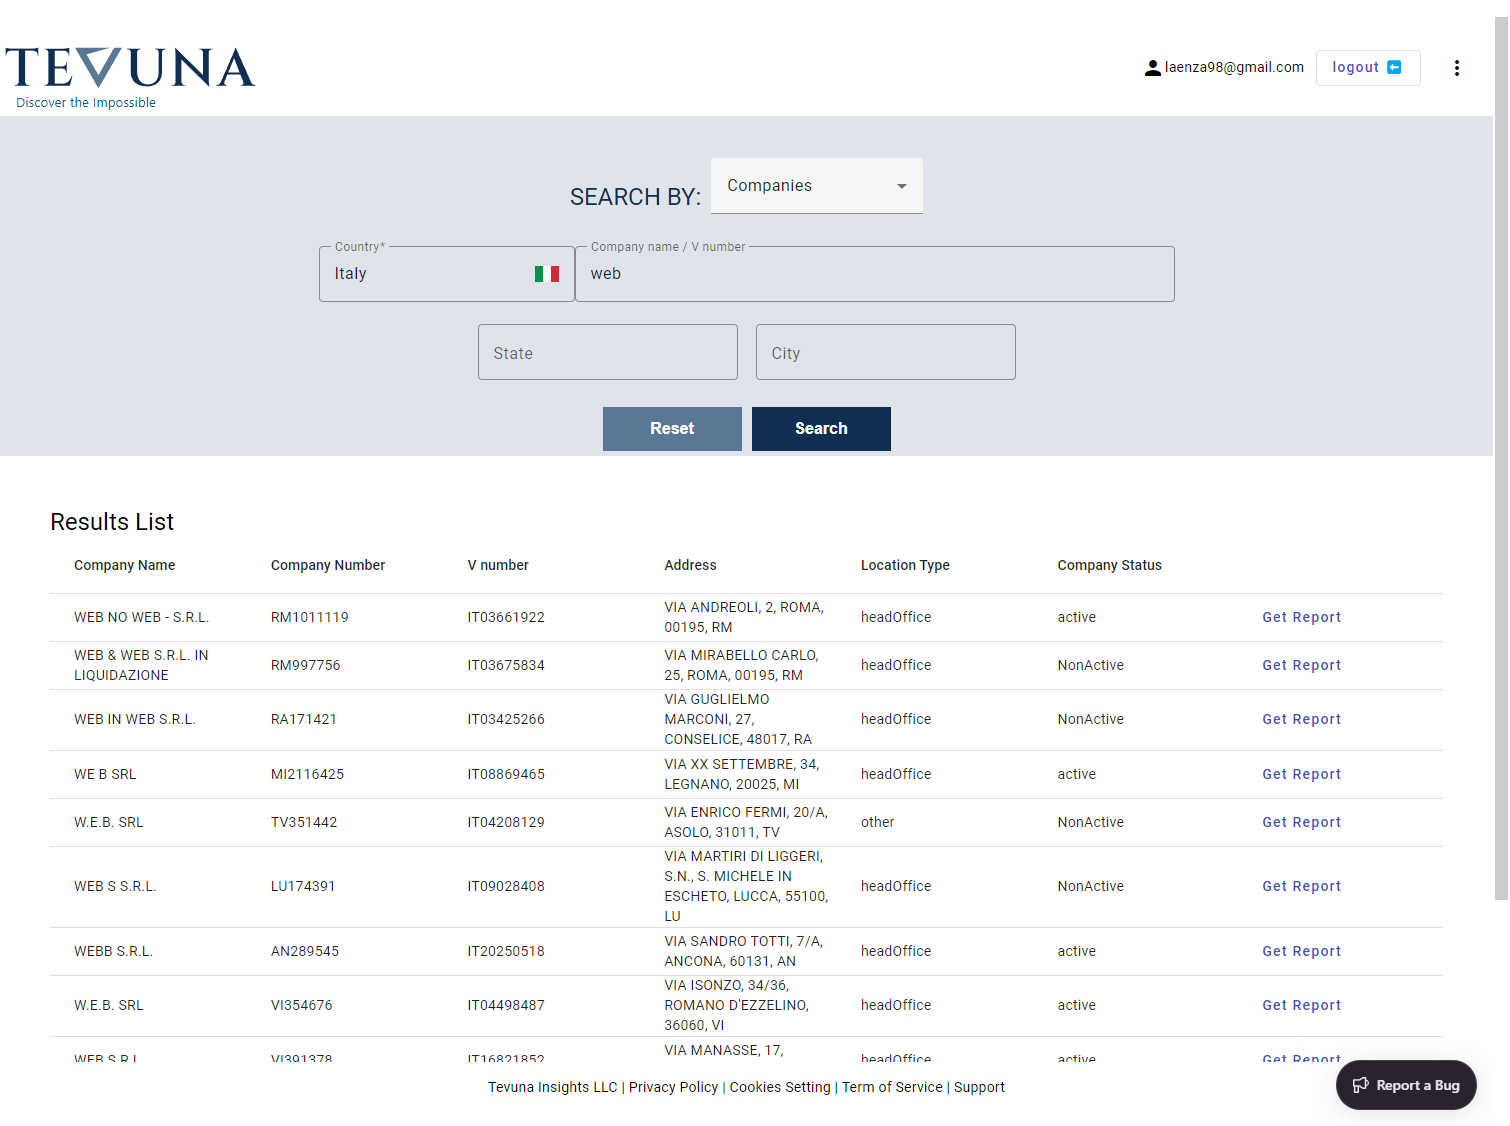Click the Company name / V number field
1510x1126 pixels.
pos(874,274)
